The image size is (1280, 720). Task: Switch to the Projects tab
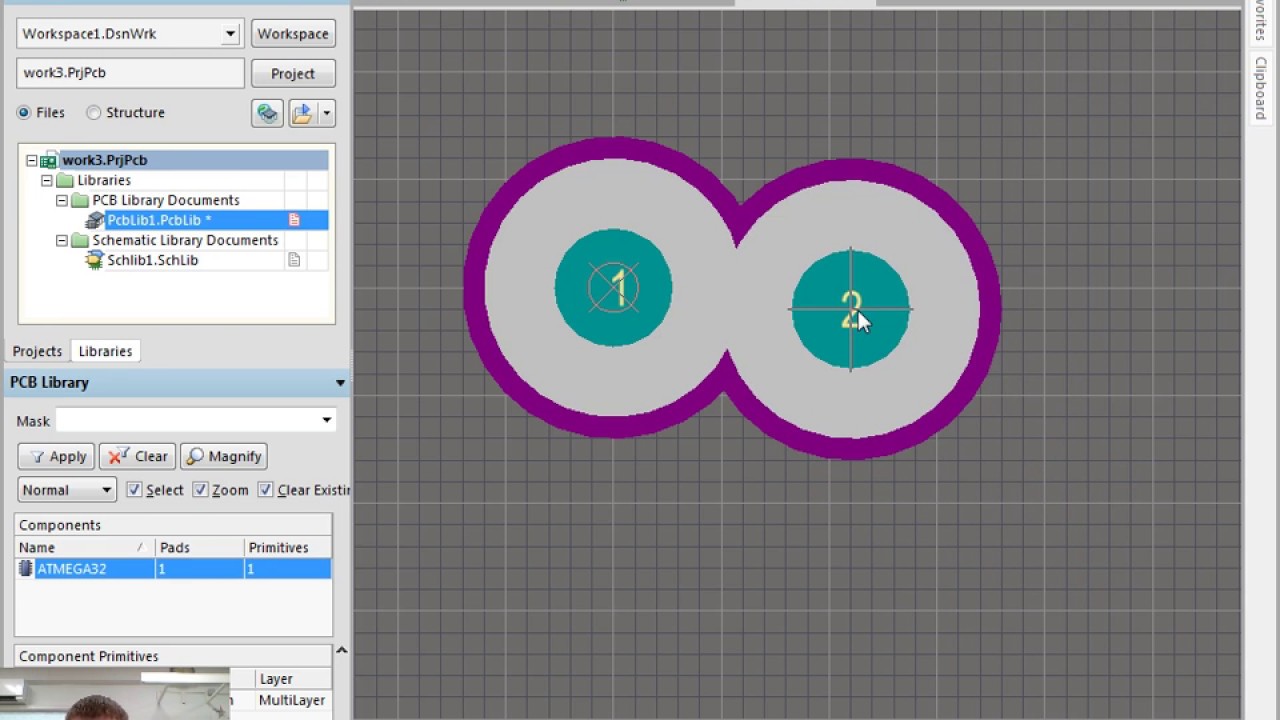[37, 351]
